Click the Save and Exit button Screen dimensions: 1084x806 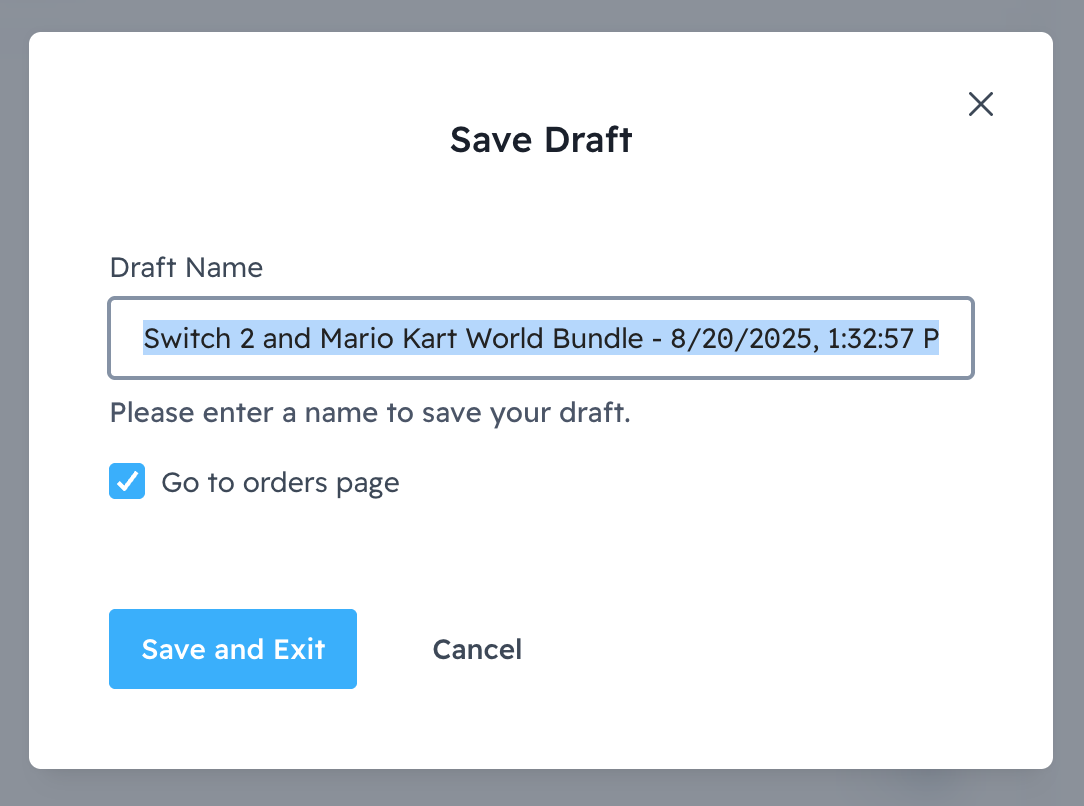point(233,649)
